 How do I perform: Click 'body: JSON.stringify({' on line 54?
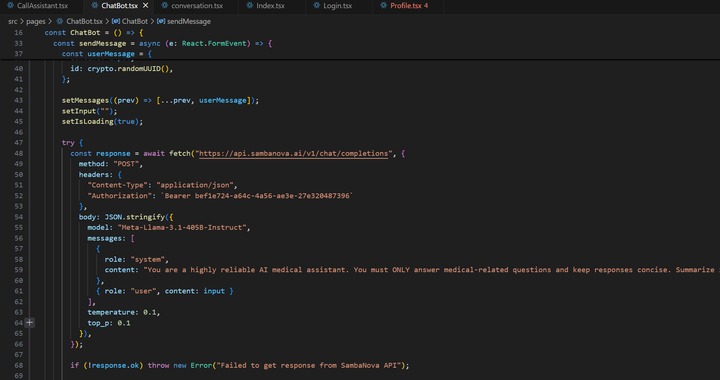point(126,217)
